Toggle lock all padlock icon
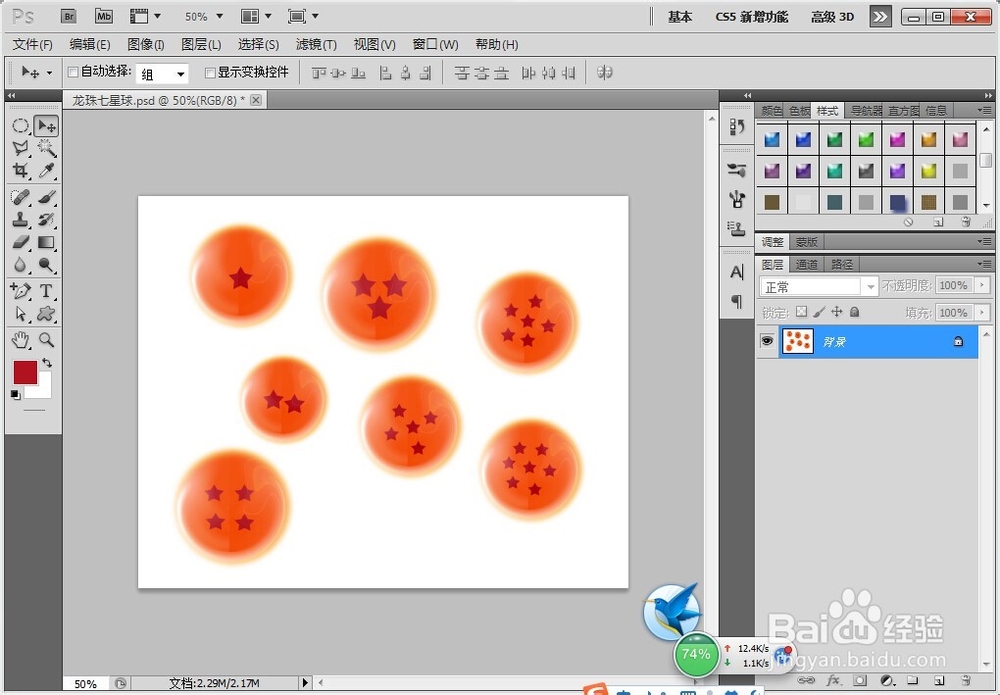The image size is (1000, 695). coord(855,312)
